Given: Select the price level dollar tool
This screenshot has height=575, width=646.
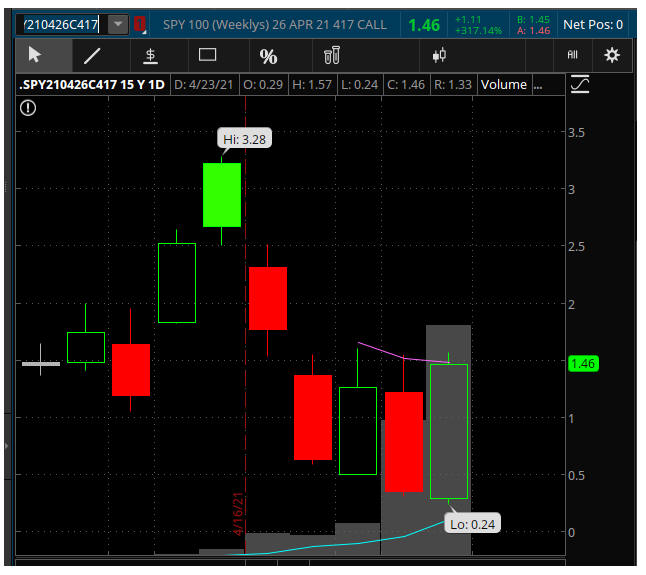Looking at the screenshot, I should [x=150, y=56].
